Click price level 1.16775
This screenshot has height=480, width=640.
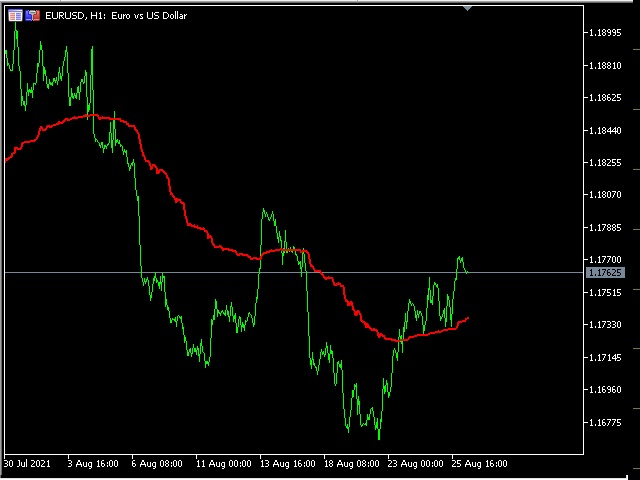(x=605, y=422)
